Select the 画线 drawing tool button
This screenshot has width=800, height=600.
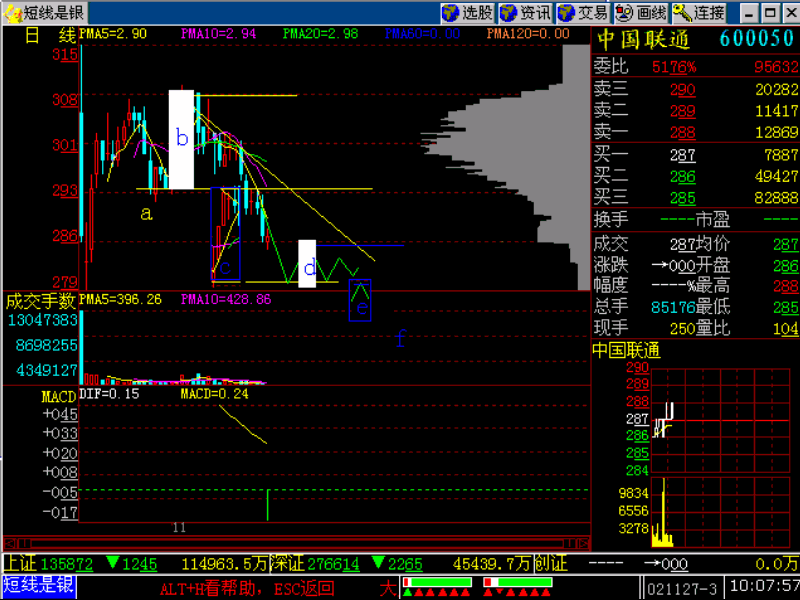tap(641, 13)
